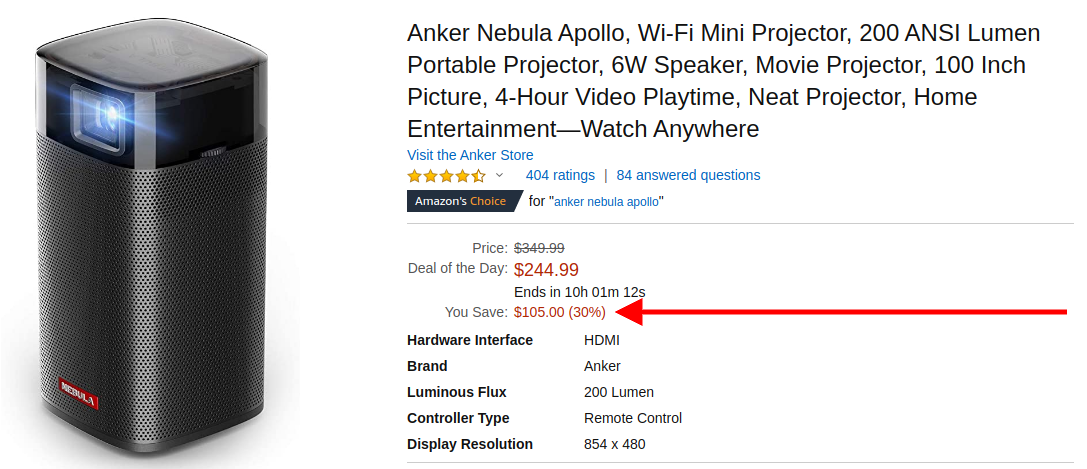
Task: Click the star rating icons
Action: (446, 176)
